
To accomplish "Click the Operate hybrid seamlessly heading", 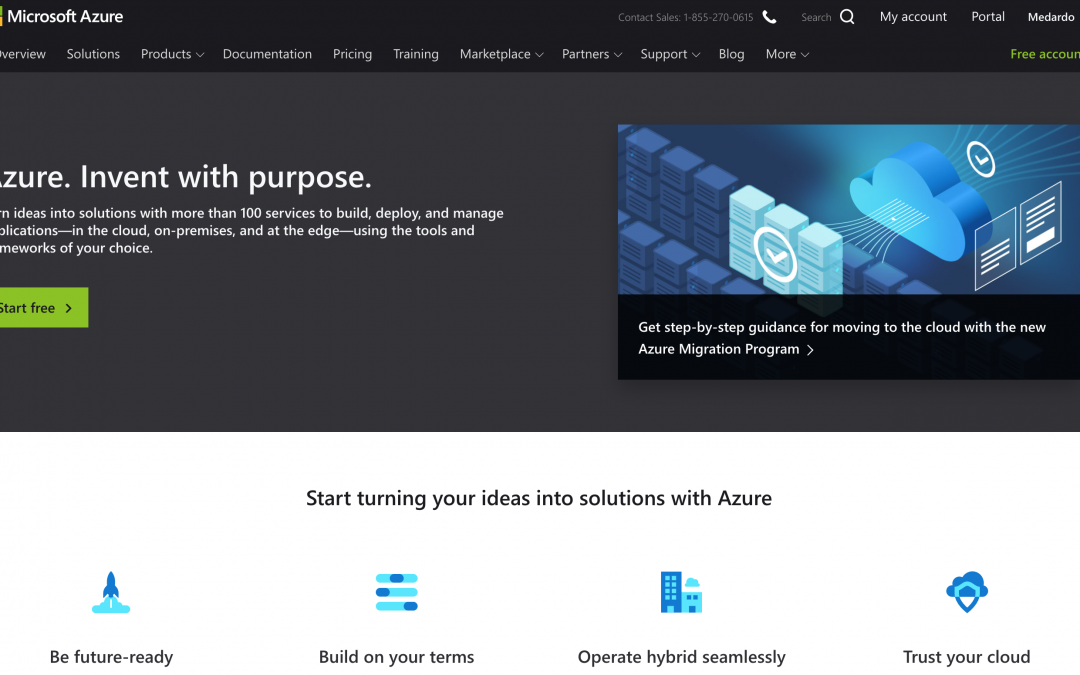I will coord(681,657).
